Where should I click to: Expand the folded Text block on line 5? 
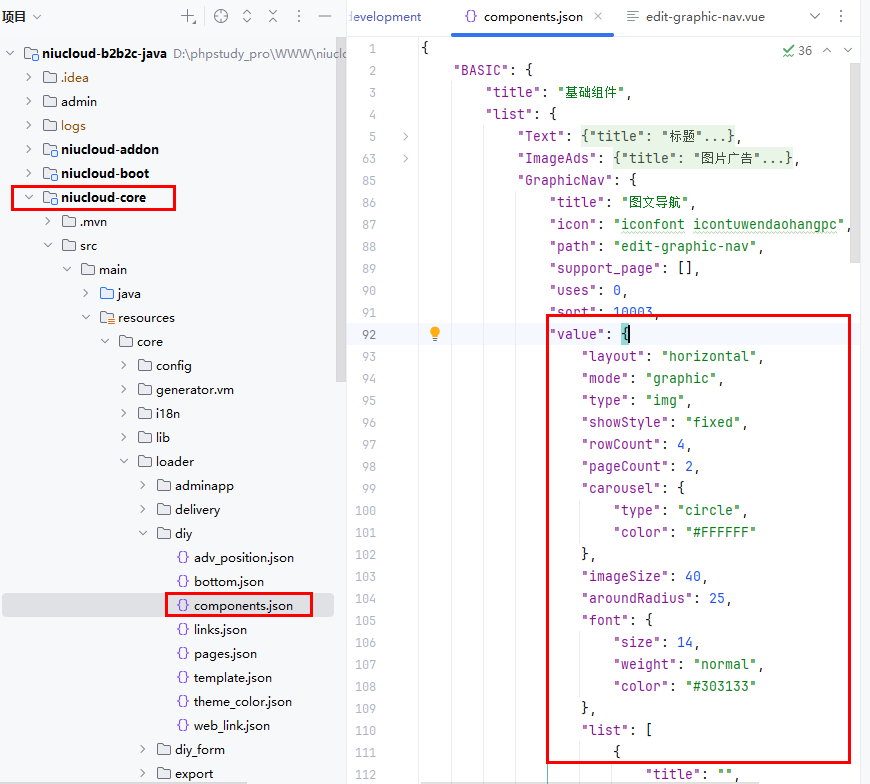point(405,137)
